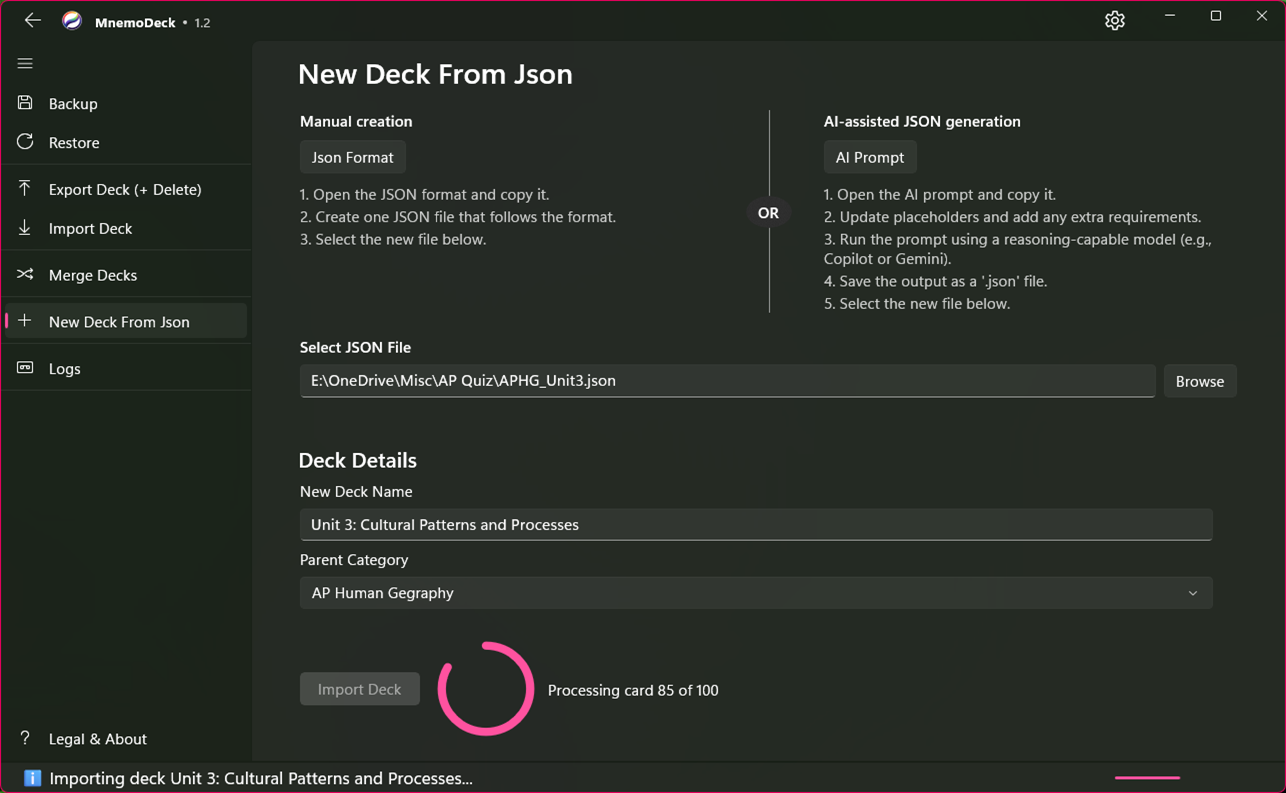The image size is (1286, 793).
Task: Click the Restore refresh icon in sidebar
Action: [25, 142]
